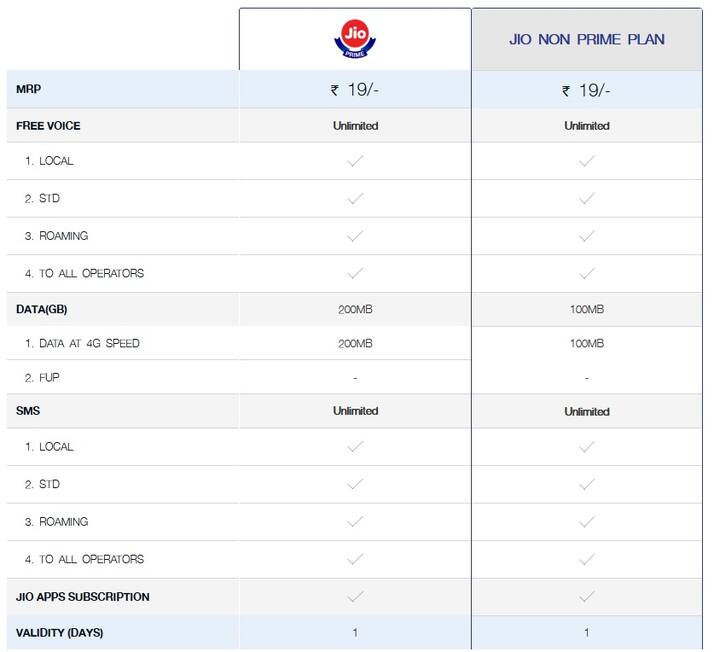This screenshot has width=720, height=652.
Task: Click voice LOCAL checkmark in Jio Prime column
Action: pyautogui.click(x=355, y=161)
